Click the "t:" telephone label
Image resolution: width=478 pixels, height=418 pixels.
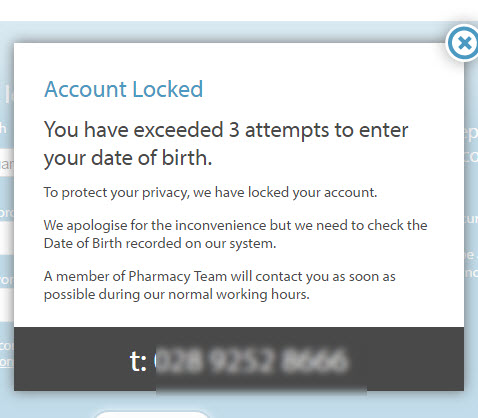(x=138, y=361)
